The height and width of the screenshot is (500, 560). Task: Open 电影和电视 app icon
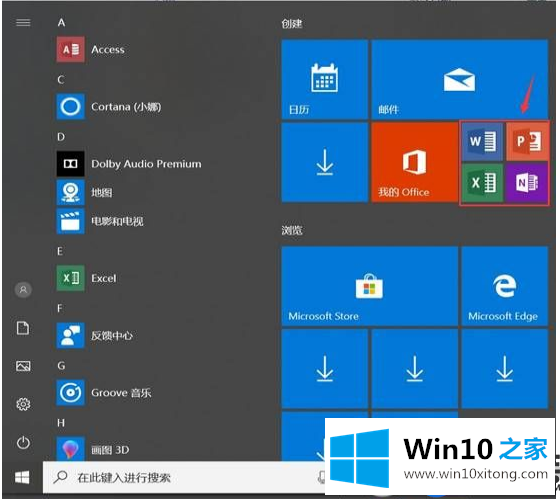click(x=70, y=221)
